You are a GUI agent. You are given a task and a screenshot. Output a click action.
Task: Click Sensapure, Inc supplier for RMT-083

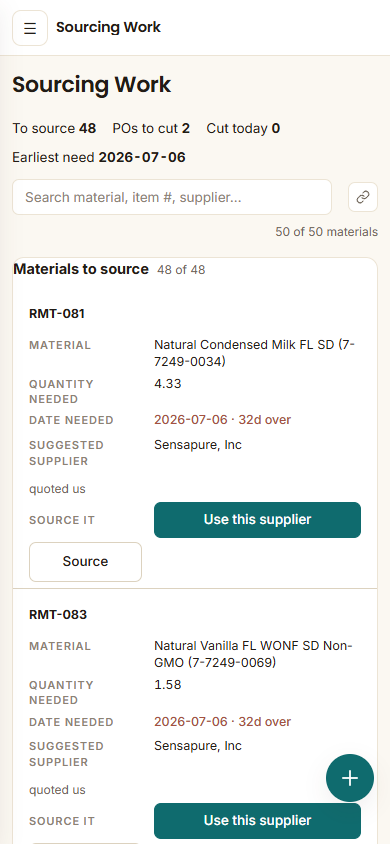pos(198,746)
